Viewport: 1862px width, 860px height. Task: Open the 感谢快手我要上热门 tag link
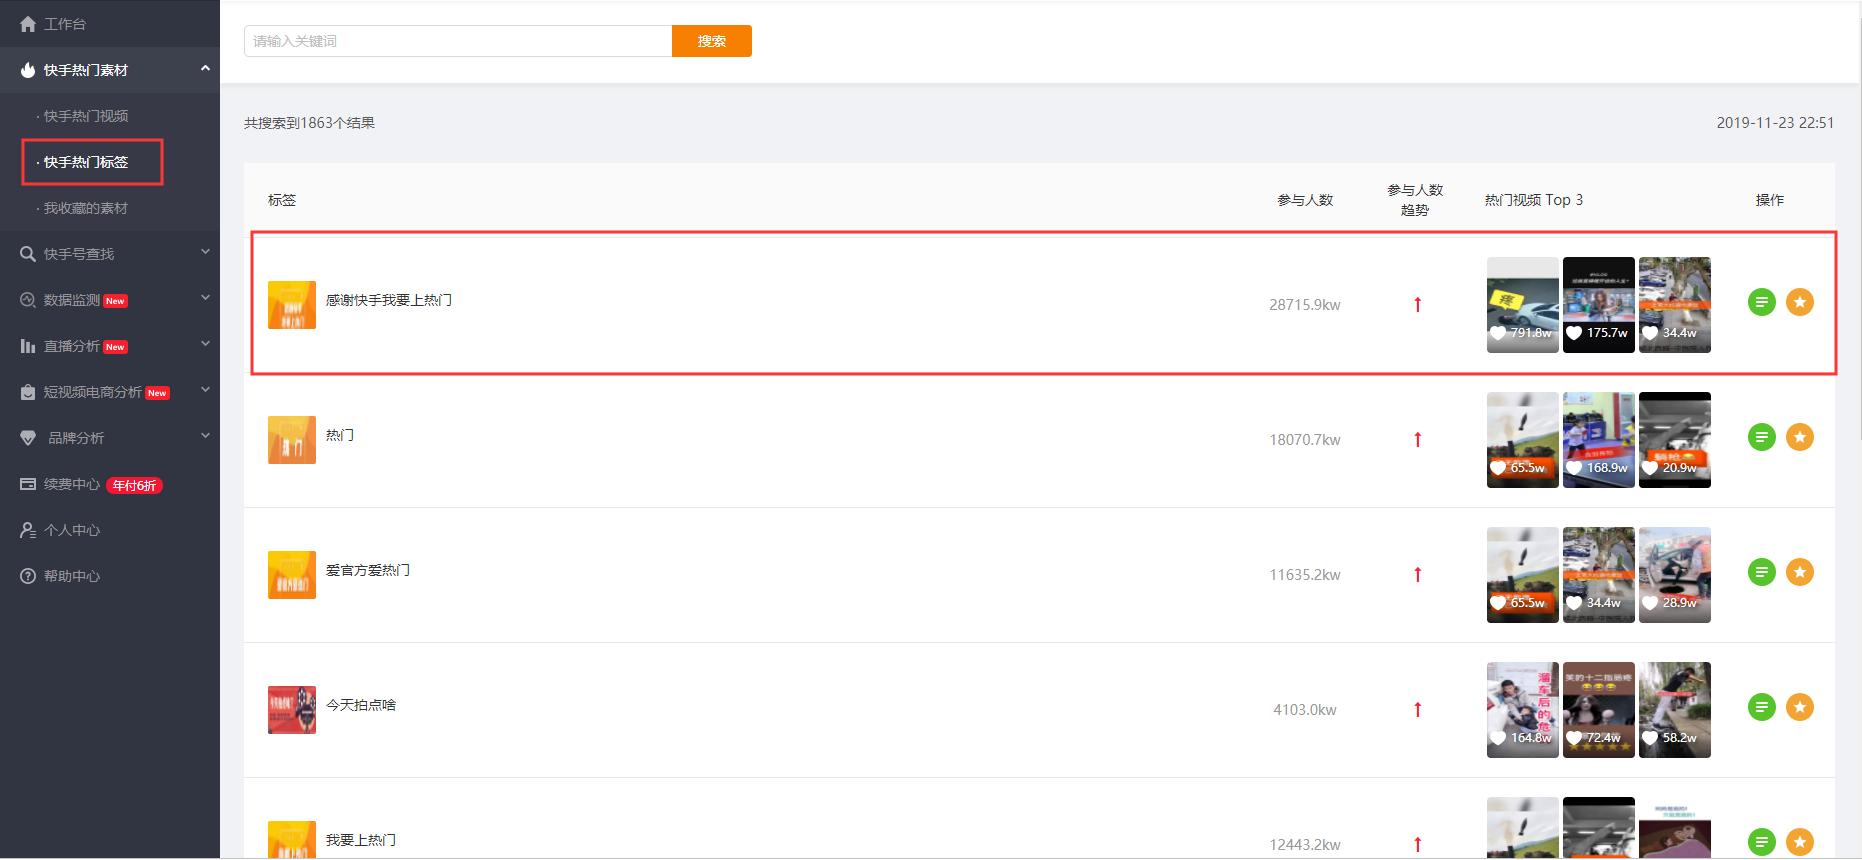[389, 300]
